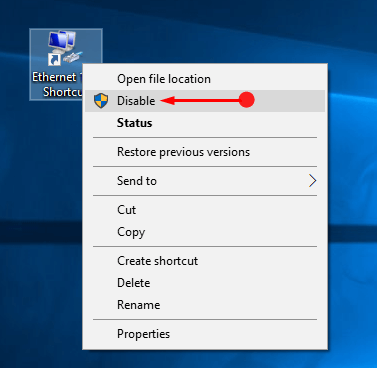Choose Rename in the context menu

click(205, 305)
